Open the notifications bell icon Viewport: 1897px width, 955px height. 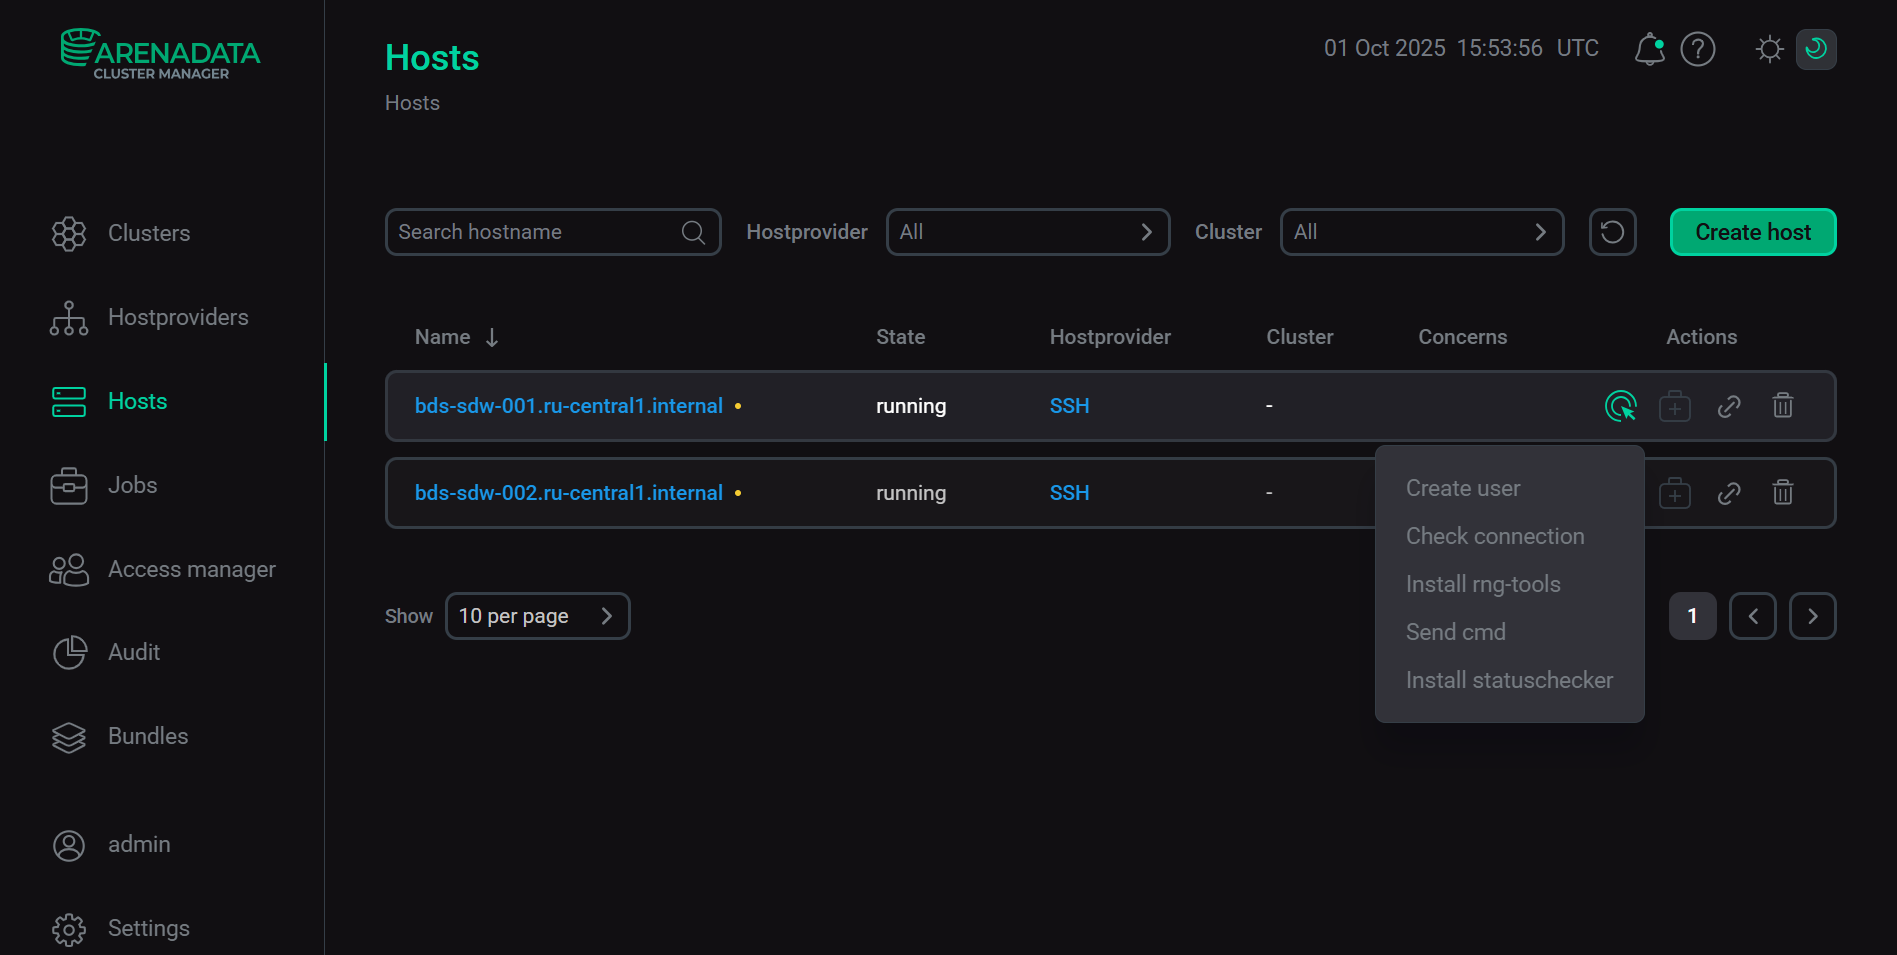coord(1649,48)
